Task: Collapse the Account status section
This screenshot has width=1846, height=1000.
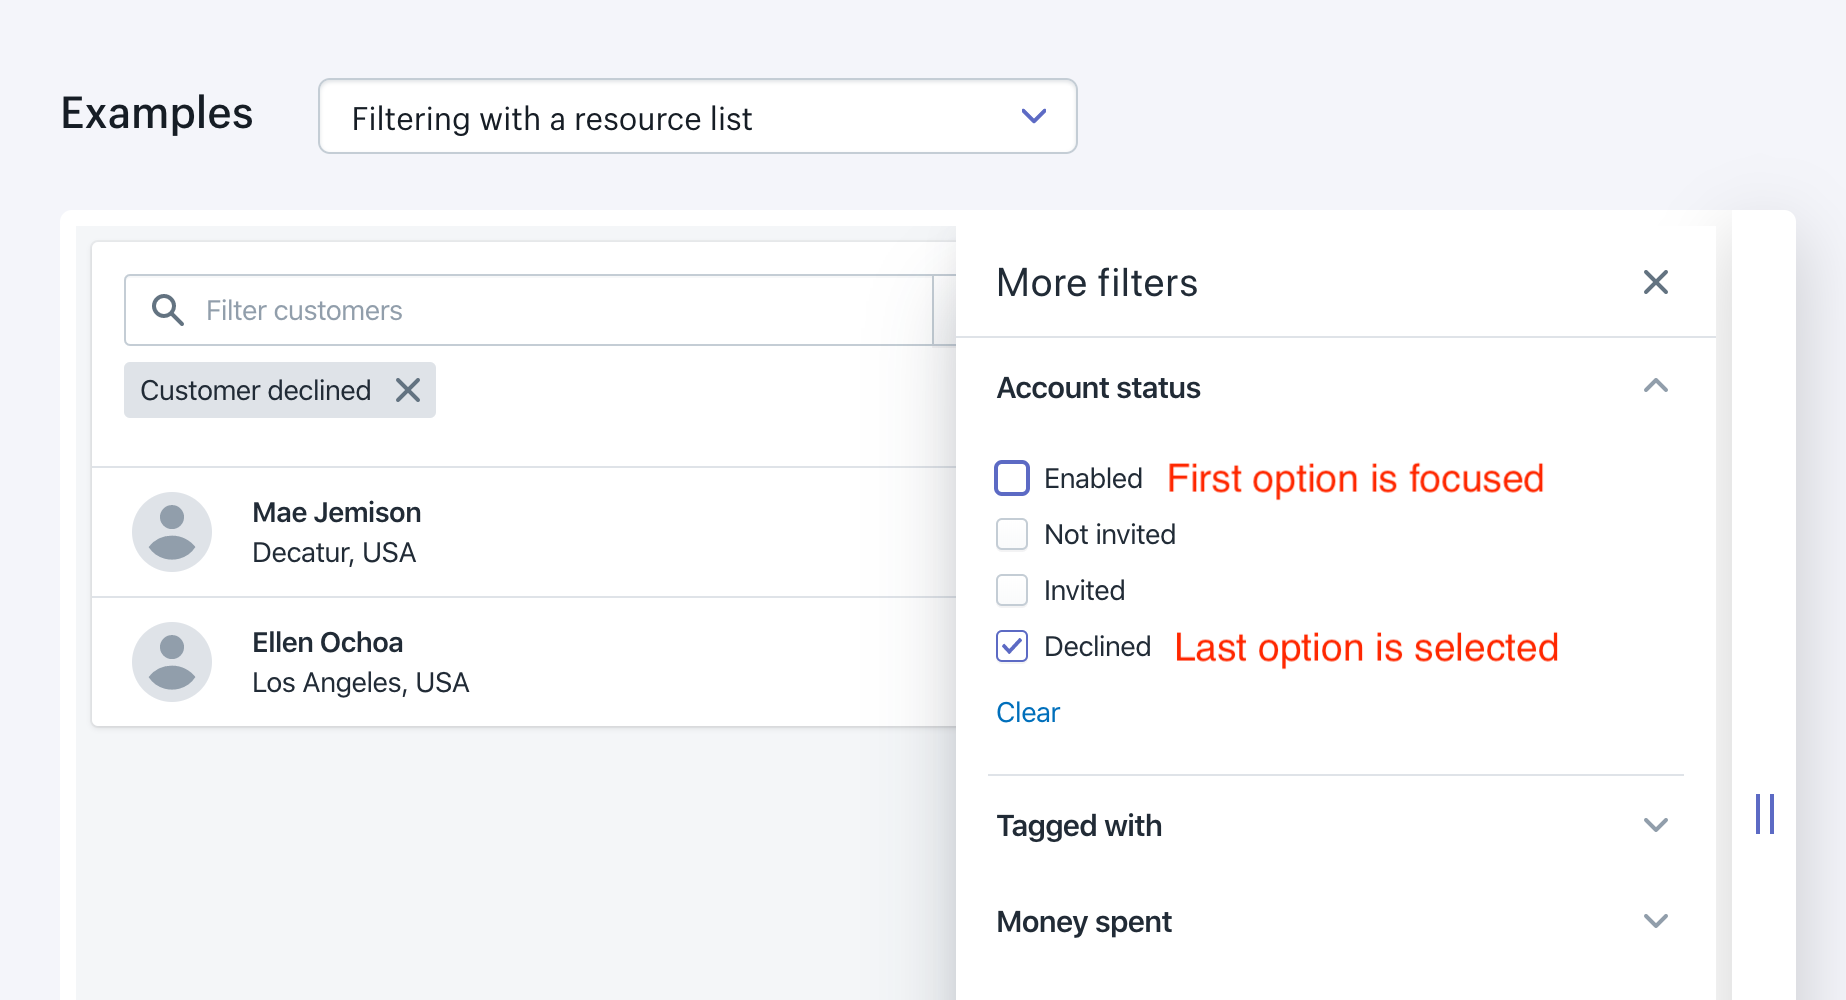Action: (1655, 387)
